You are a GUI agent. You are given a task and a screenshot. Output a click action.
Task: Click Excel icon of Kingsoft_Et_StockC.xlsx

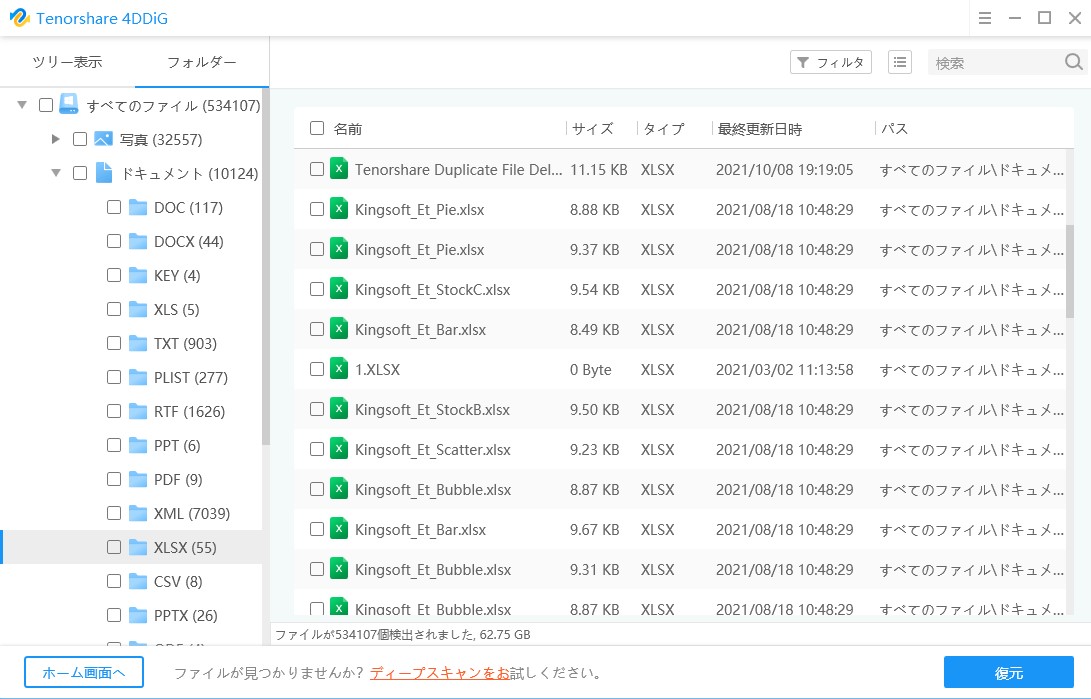click(x=339, y=289)
